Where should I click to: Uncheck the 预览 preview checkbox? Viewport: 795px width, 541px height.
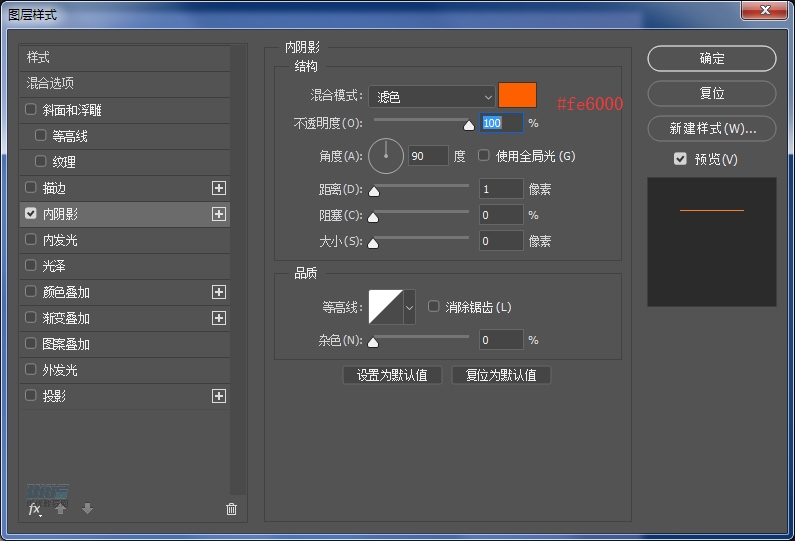680,159
